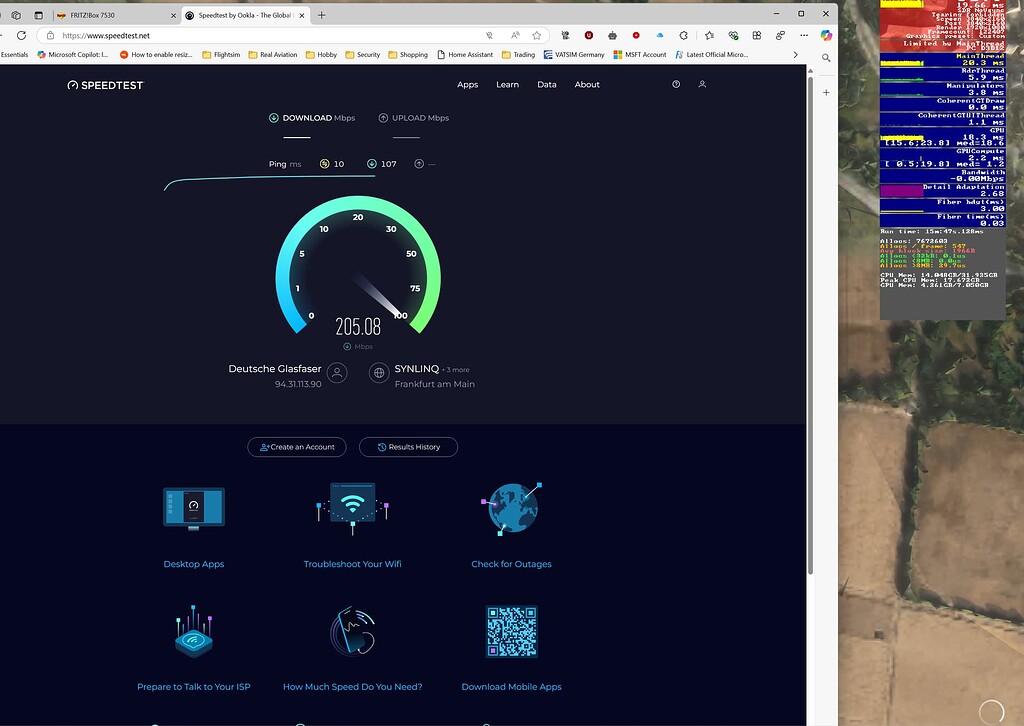Favorite this page with the star icon

tap(537, 35)
